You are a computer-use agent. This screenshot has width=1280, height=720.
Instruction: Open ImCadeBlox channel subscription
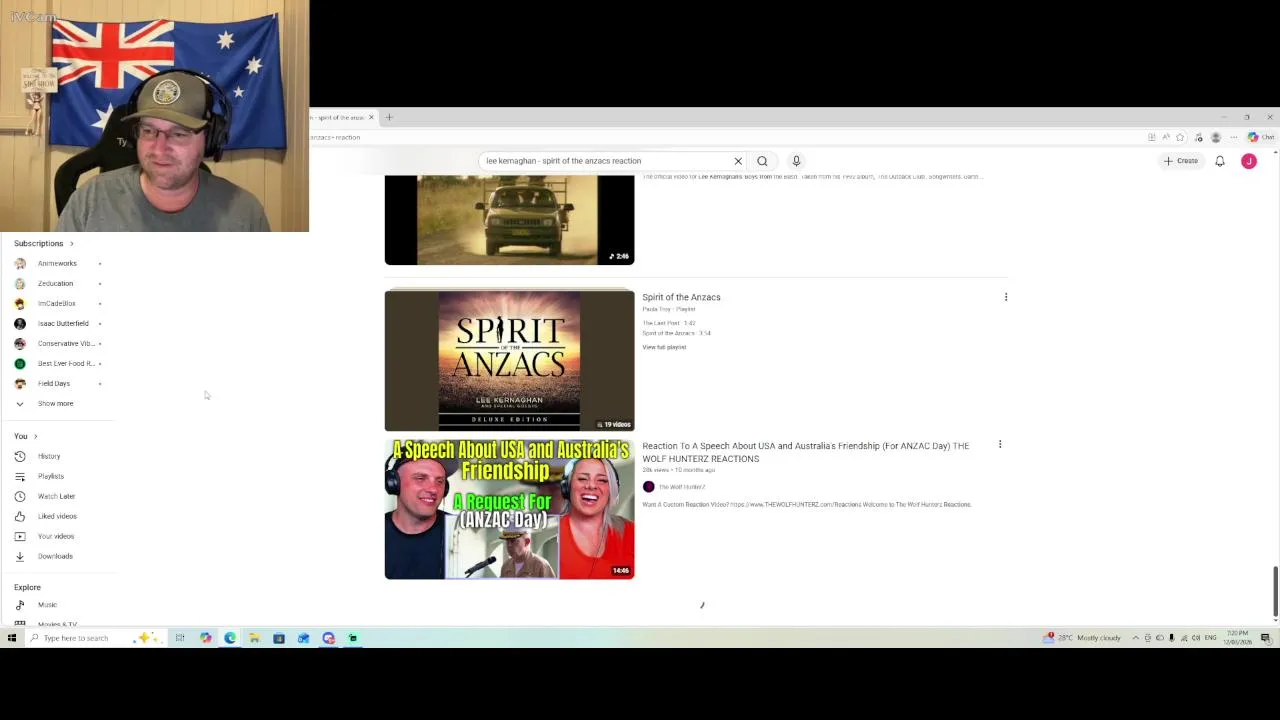56,303
